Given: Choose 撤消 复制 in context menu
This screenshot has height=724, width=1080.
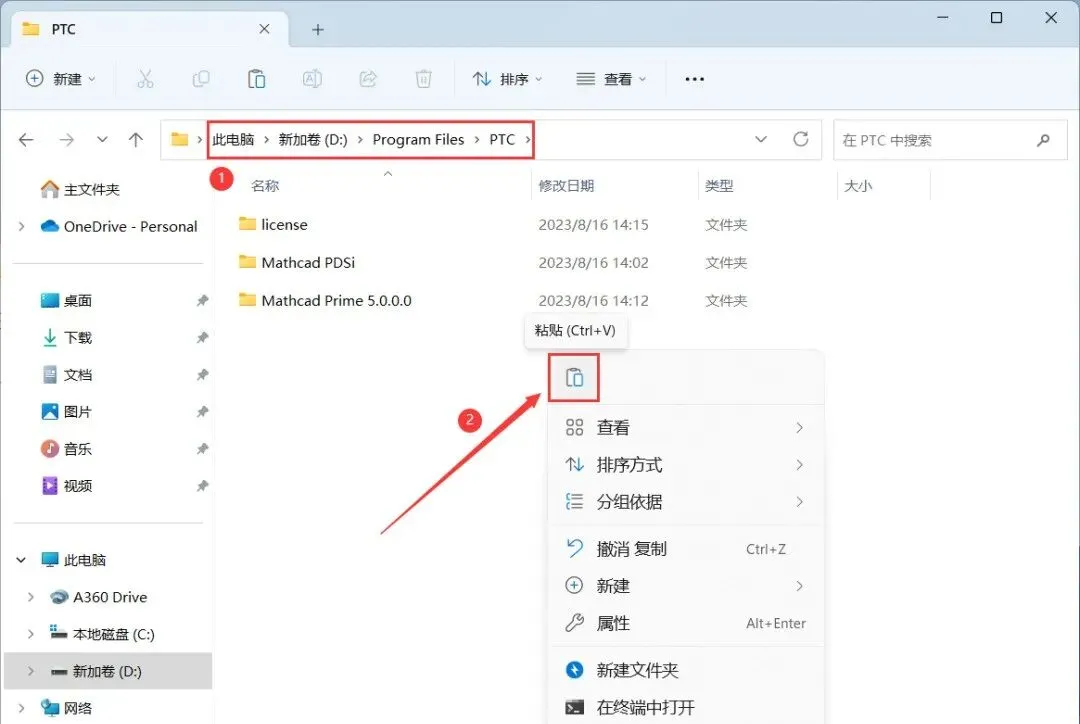Looking at the screenshot, I should click(x=685, y=549).
